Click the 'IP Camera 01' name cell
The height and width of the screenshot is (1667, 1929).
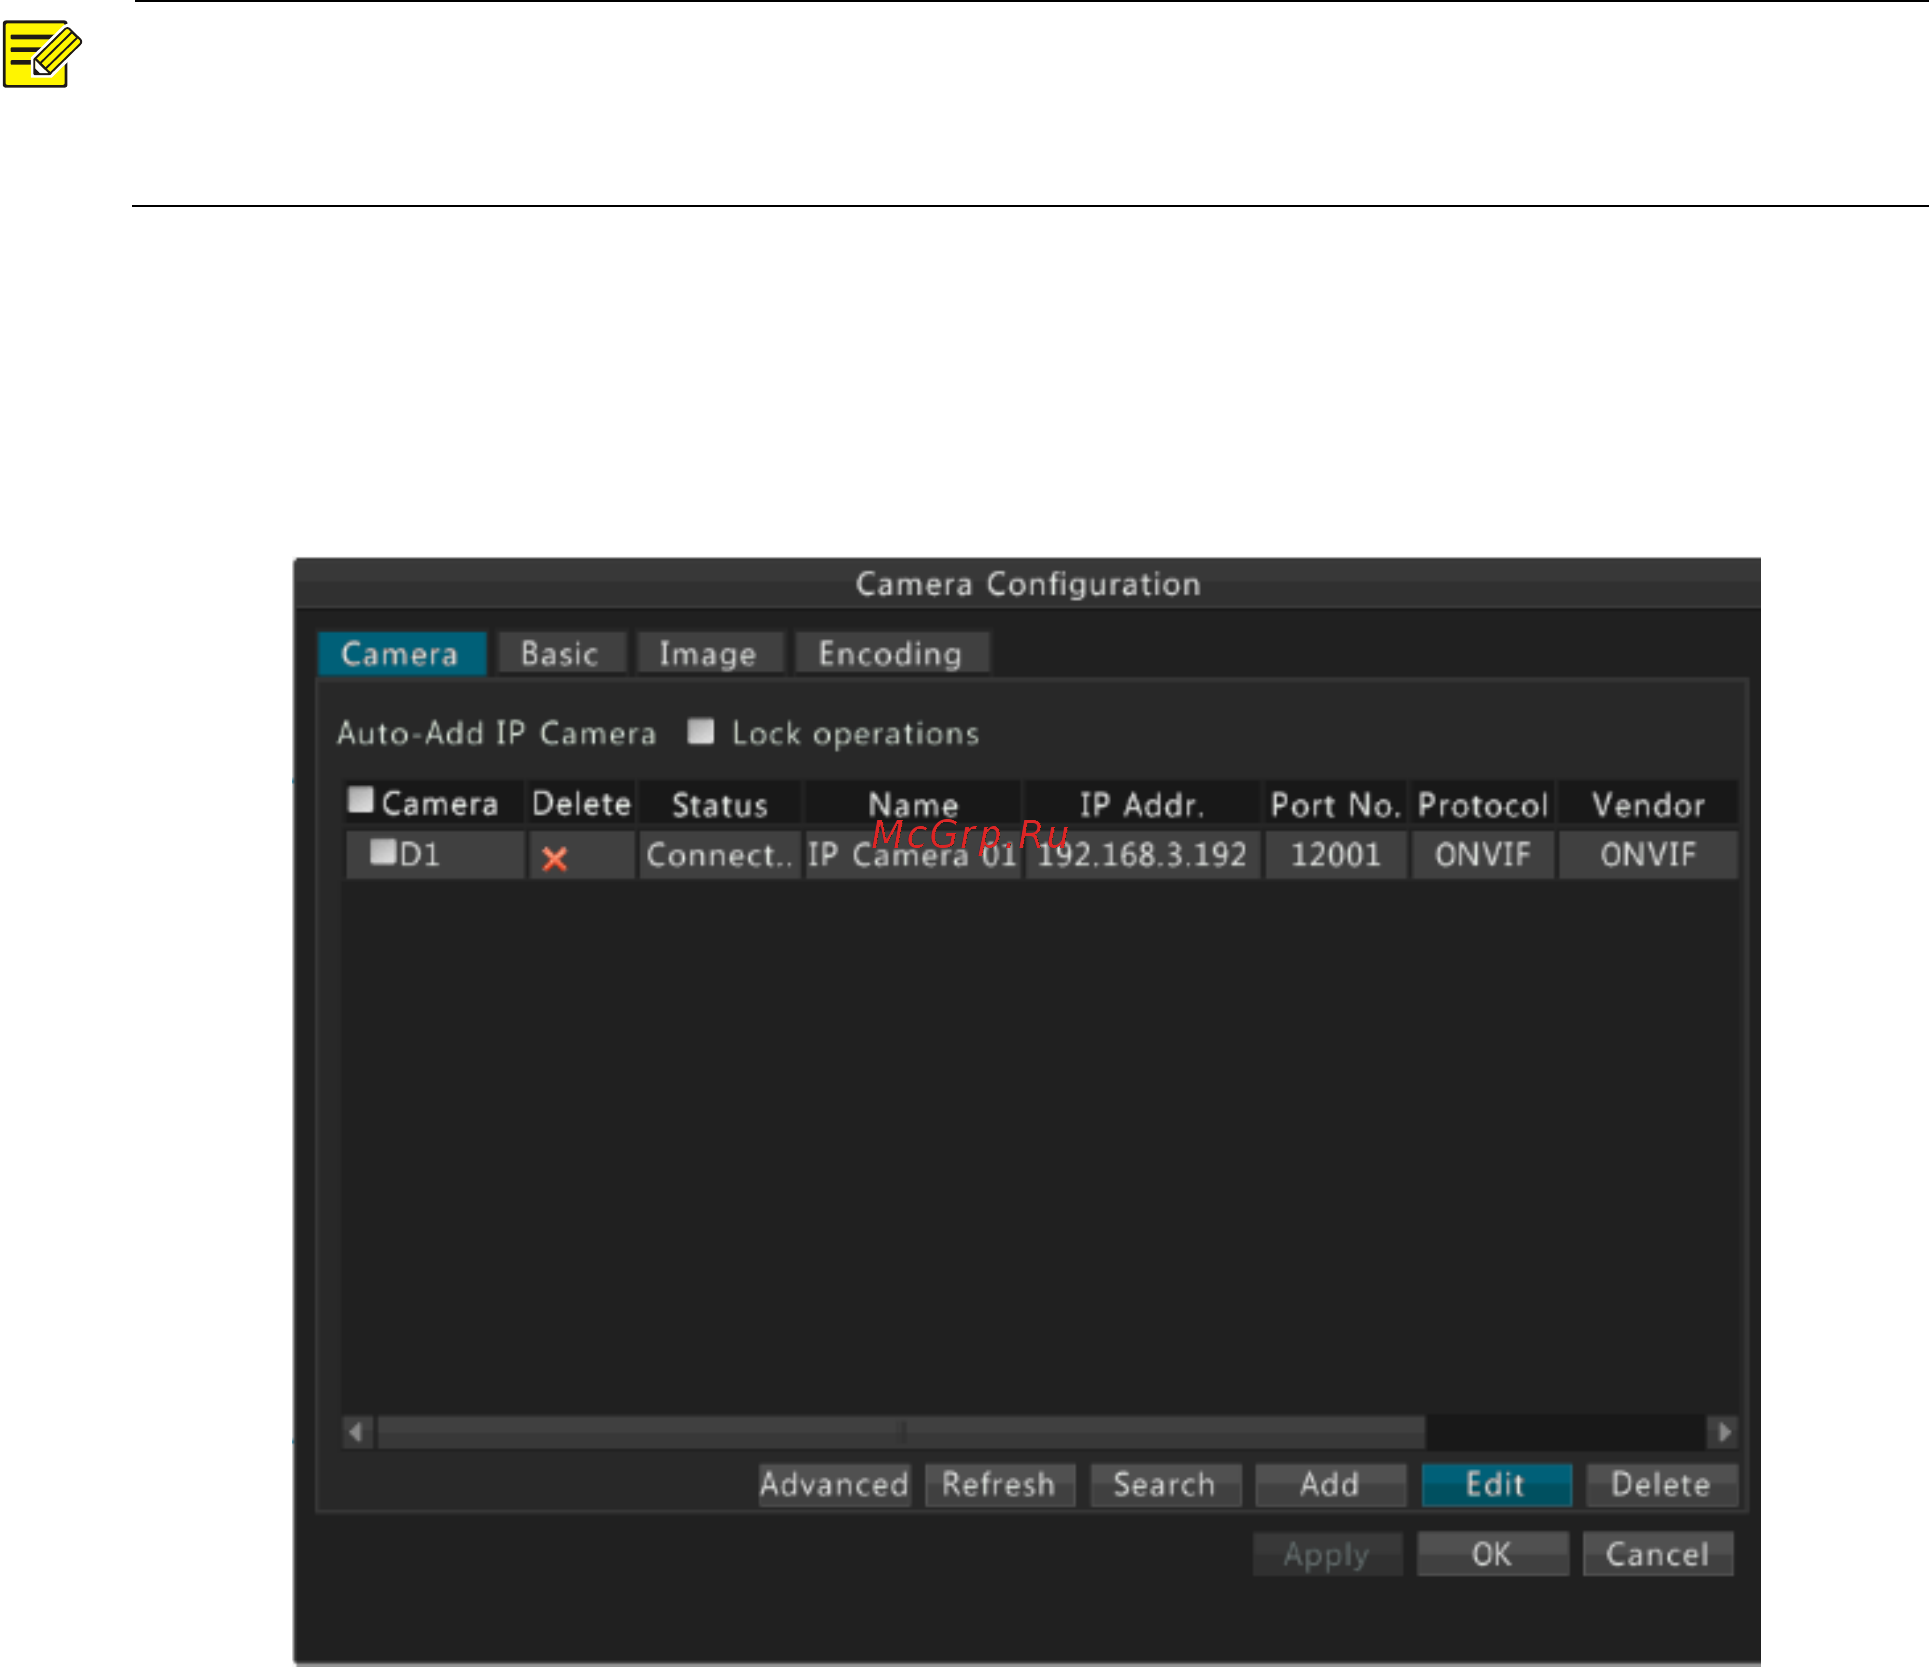click(912, 855)
